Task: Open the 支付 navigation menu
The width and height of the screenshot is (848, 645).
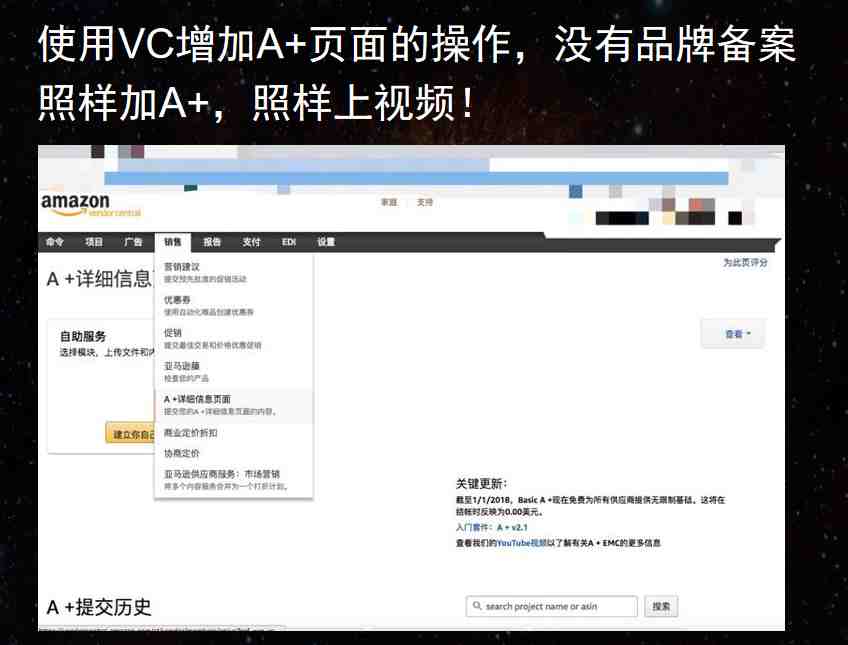Action: click(x=251, y=242)
